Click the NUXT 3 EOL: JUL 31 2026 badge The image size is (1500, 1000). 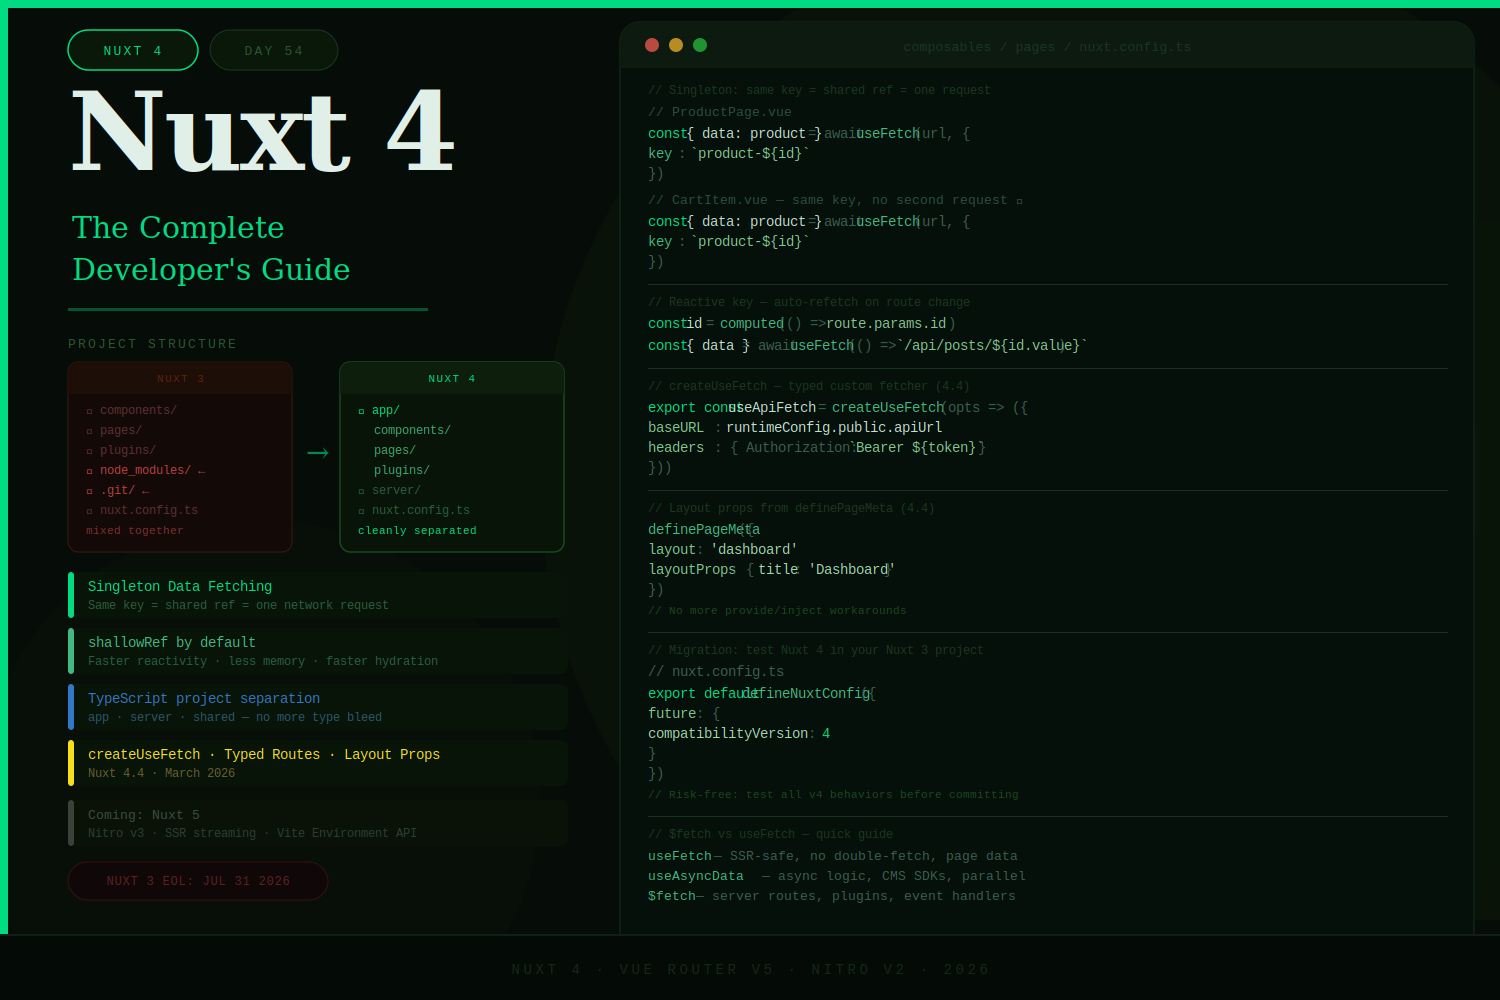197,881
